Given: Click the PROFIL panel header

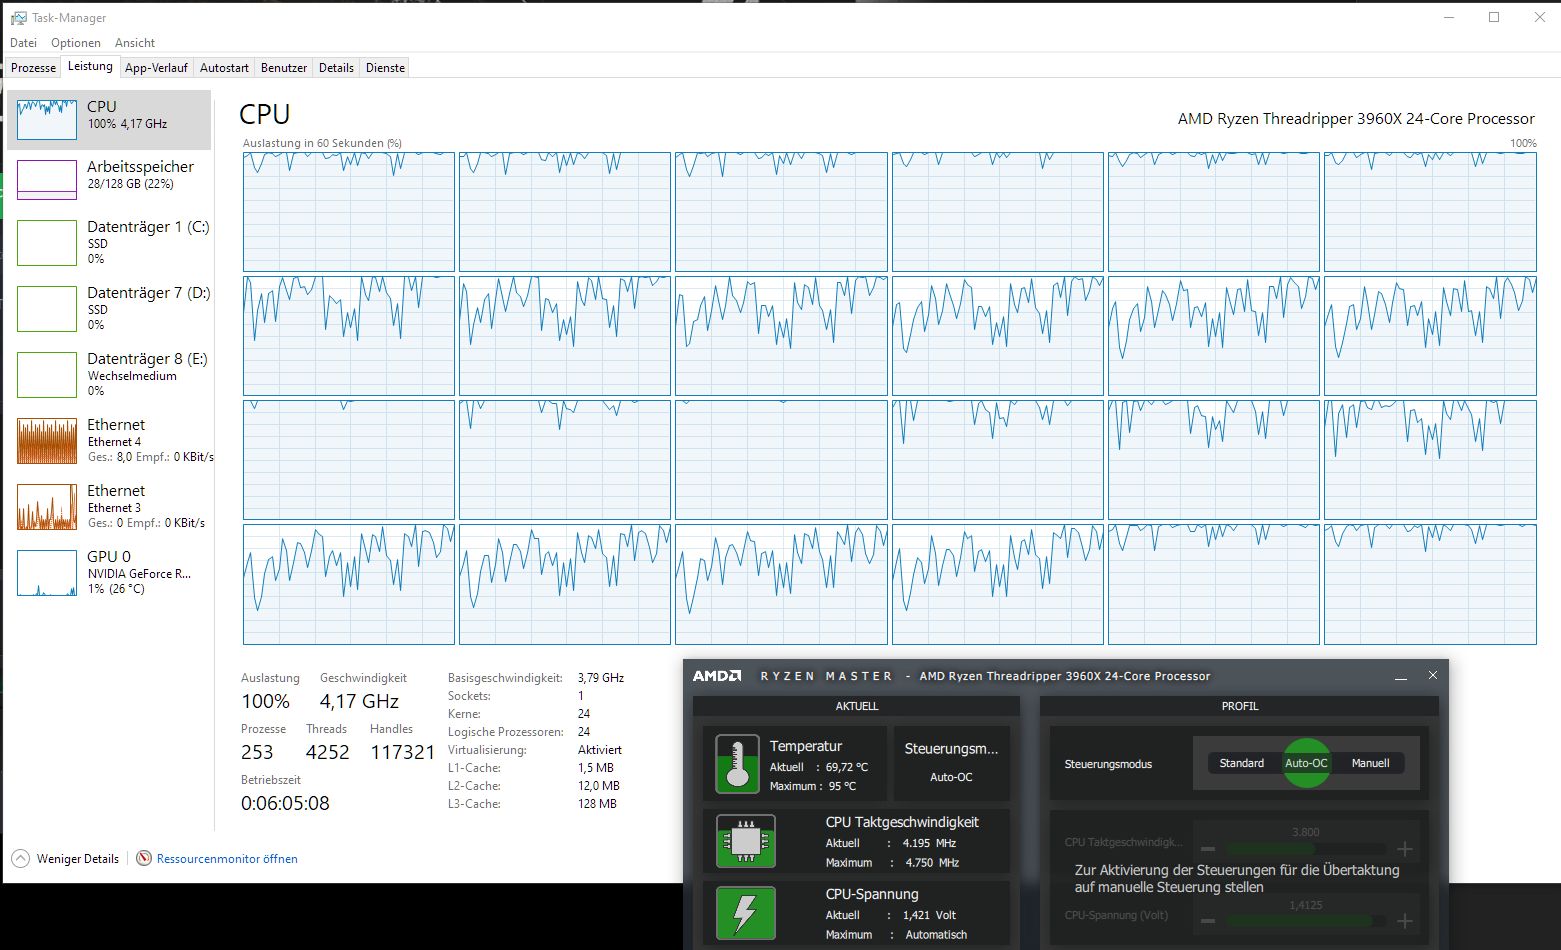Looking at the screenshot, I should click(1240, 706).
